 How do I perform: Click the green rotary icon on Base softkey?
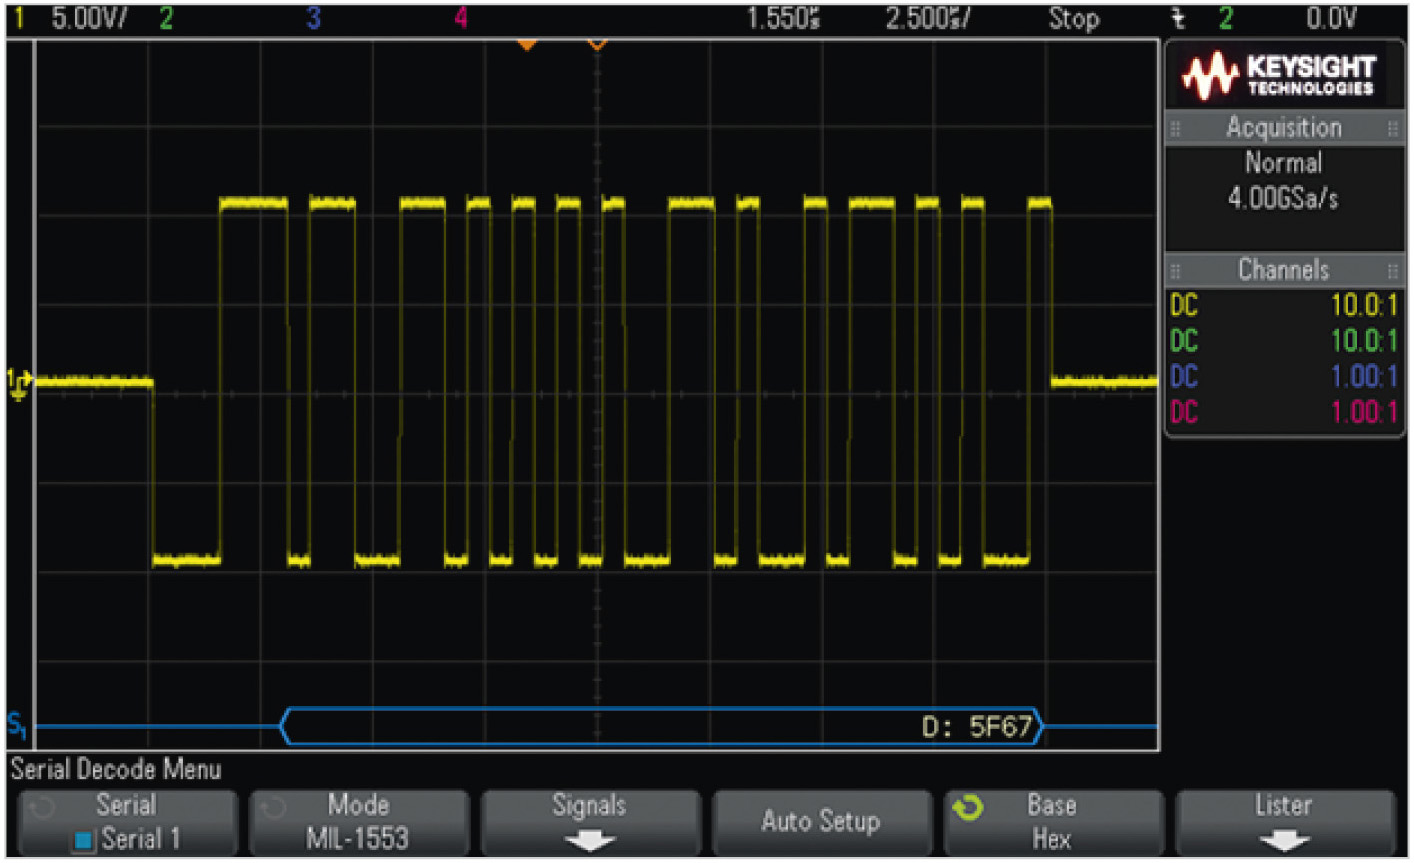pos(967,807)
